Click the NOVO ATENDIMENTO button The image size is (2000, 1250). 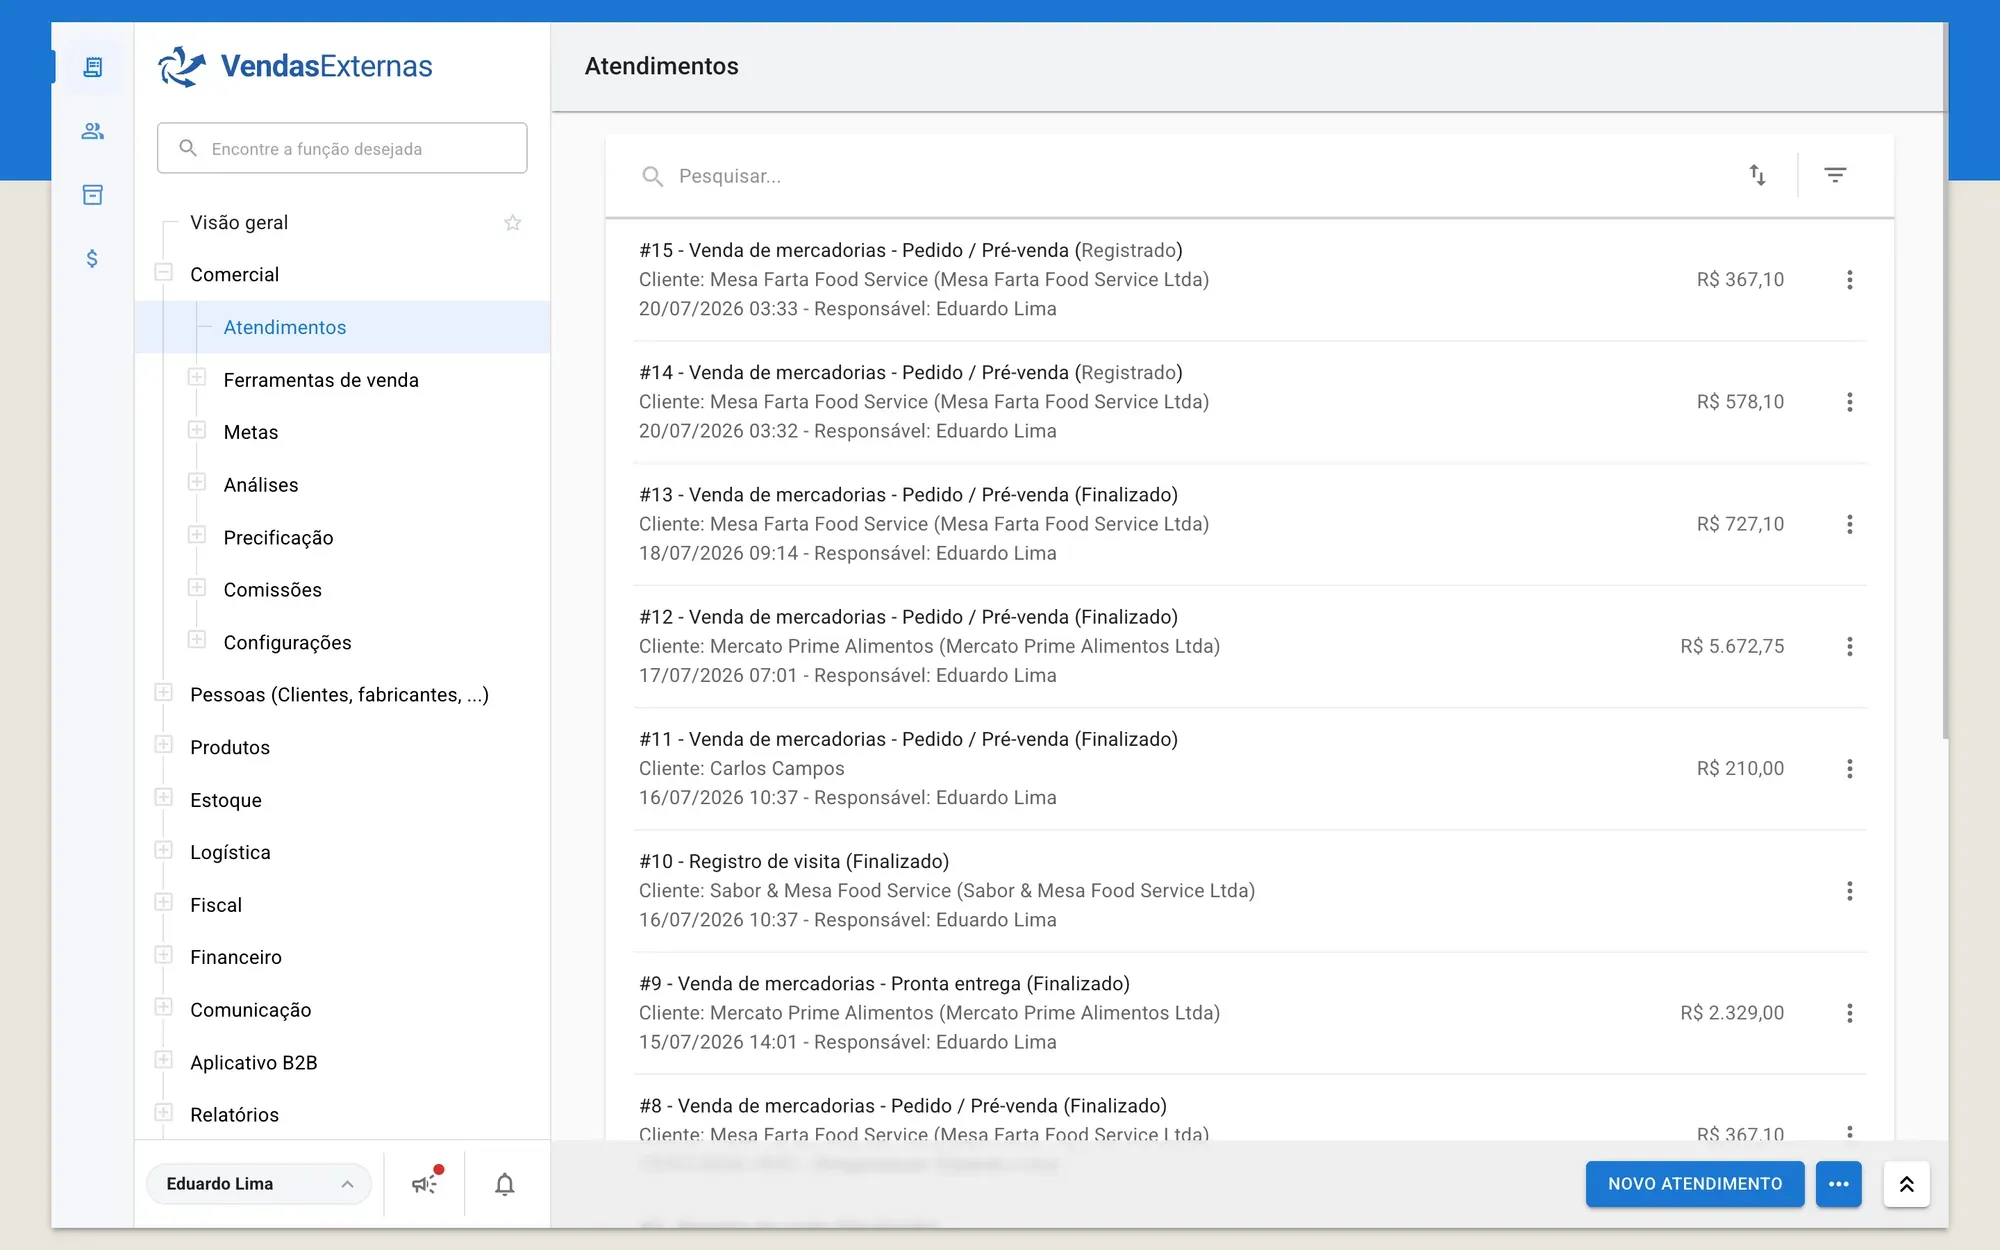1695,1184
